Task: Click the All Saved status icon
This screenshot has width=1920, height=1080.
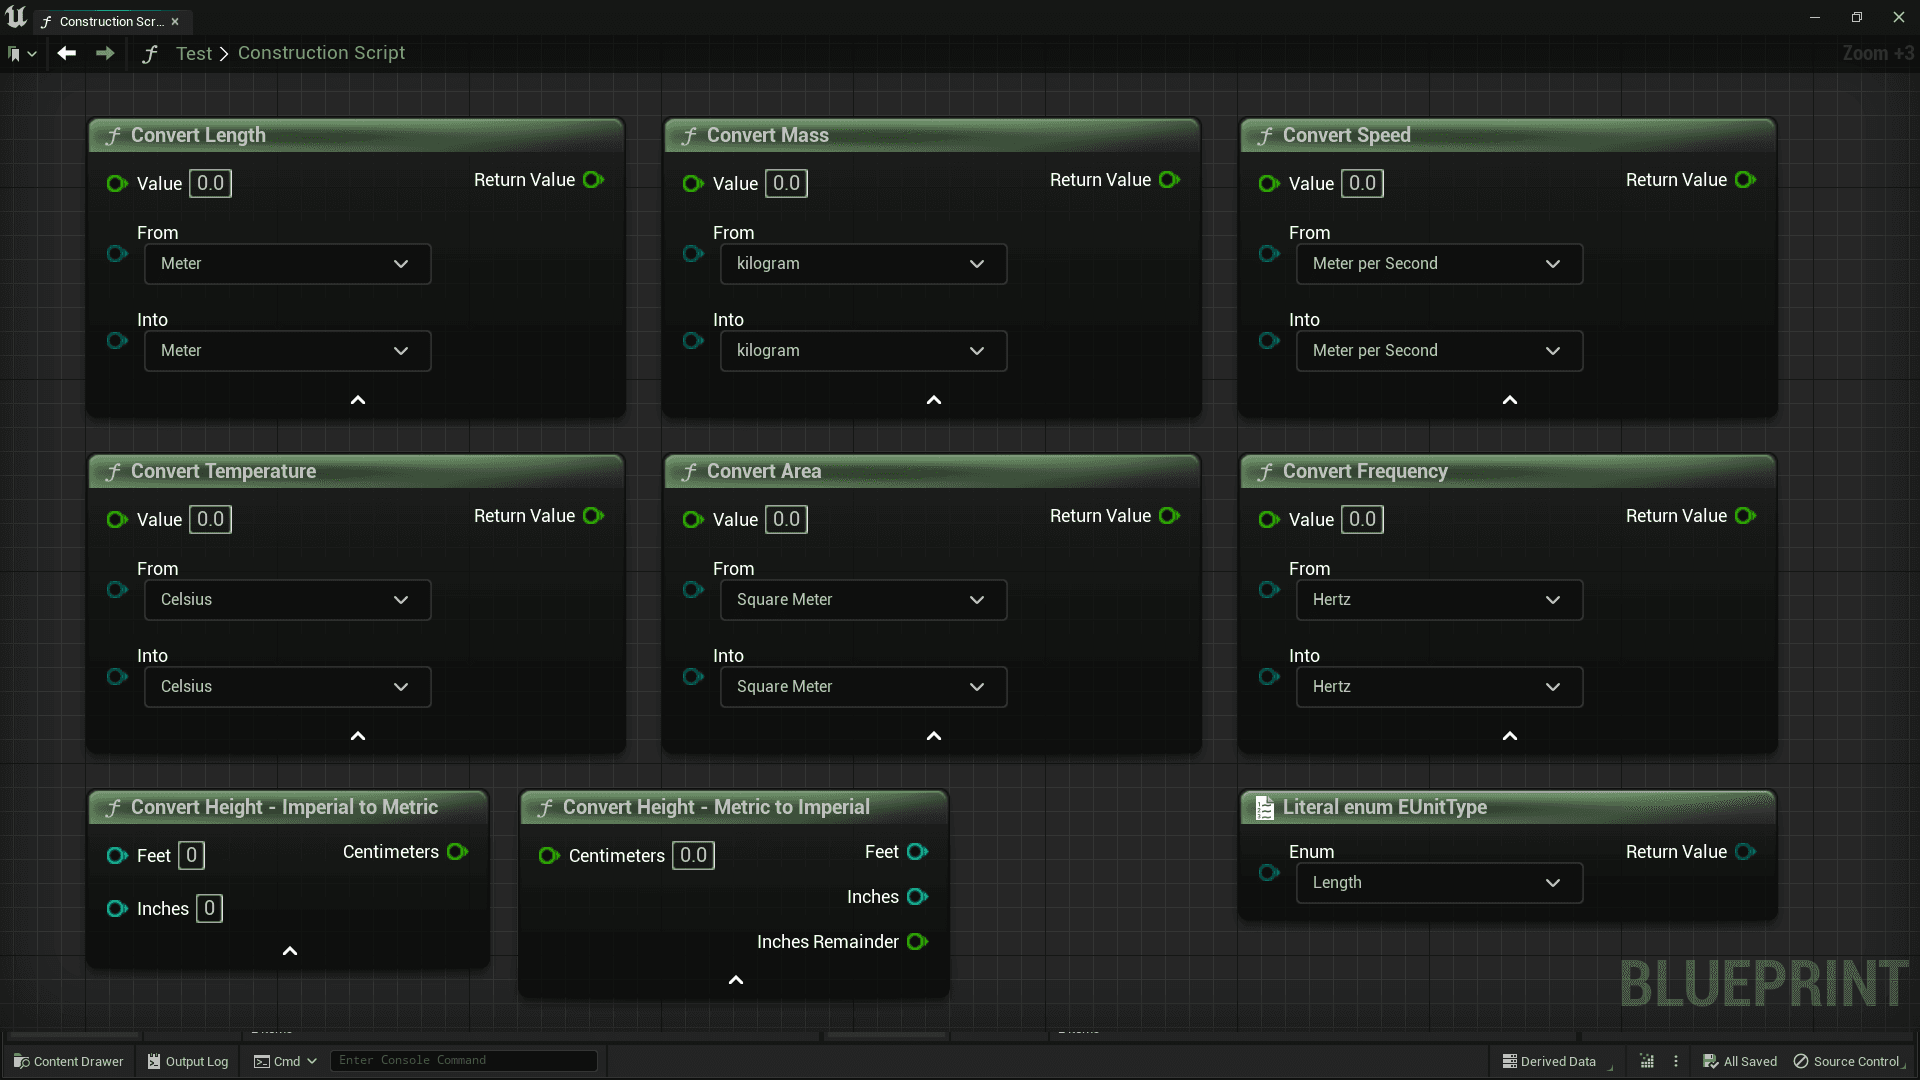Action: pos(1711,1061)
